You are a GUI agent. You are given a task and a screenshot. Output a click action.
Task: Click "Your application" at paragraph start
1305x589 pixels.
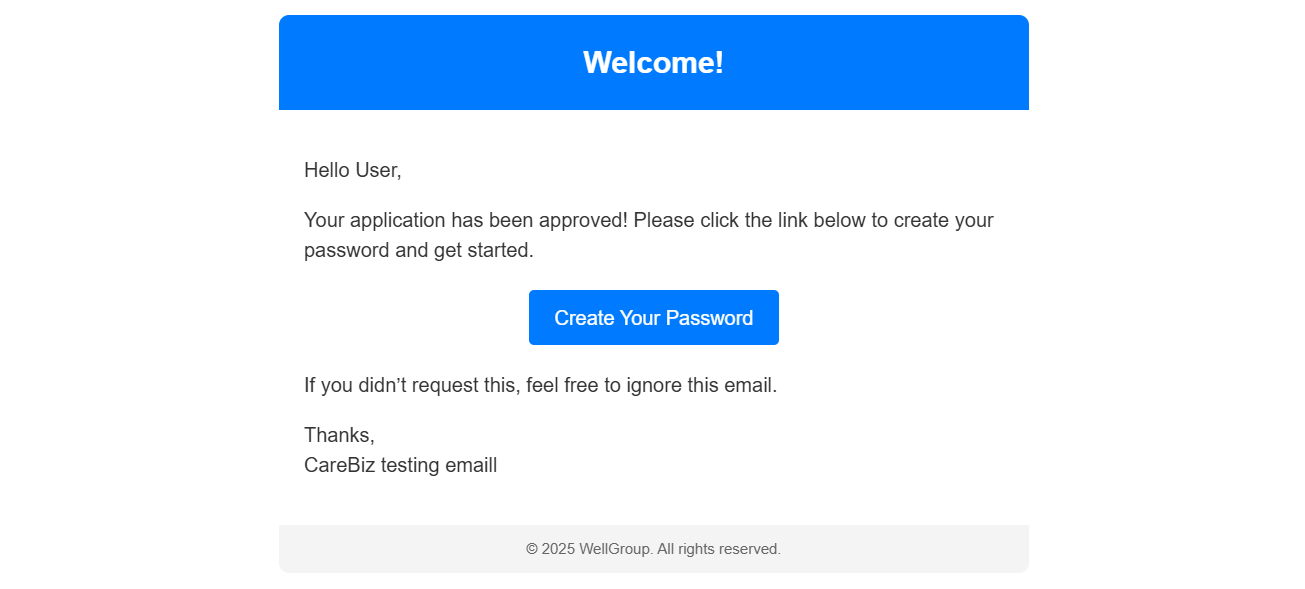click(375, 221)
